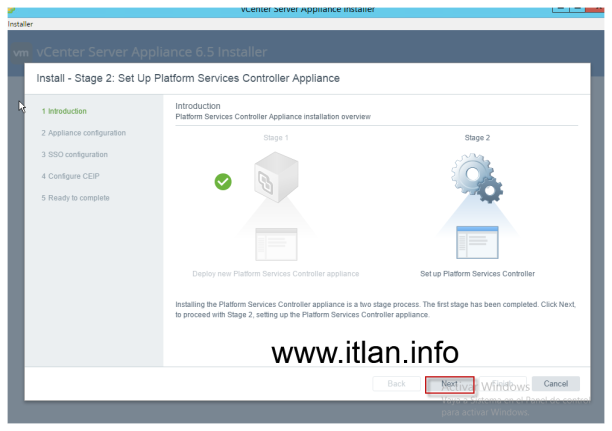Minimize the vCenter installer window
Viewport: 612px width, 431px height.
point(563,7)
